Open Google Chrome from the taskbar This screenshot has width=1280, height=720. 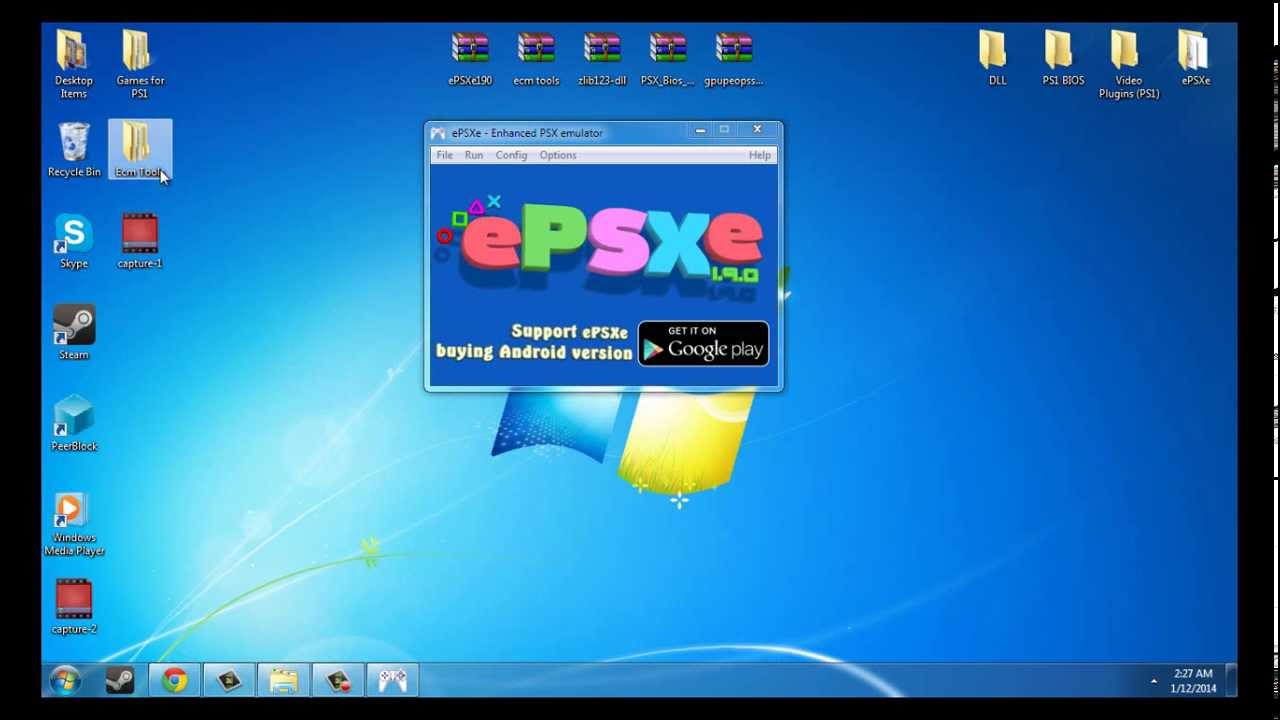coord(175,681)
